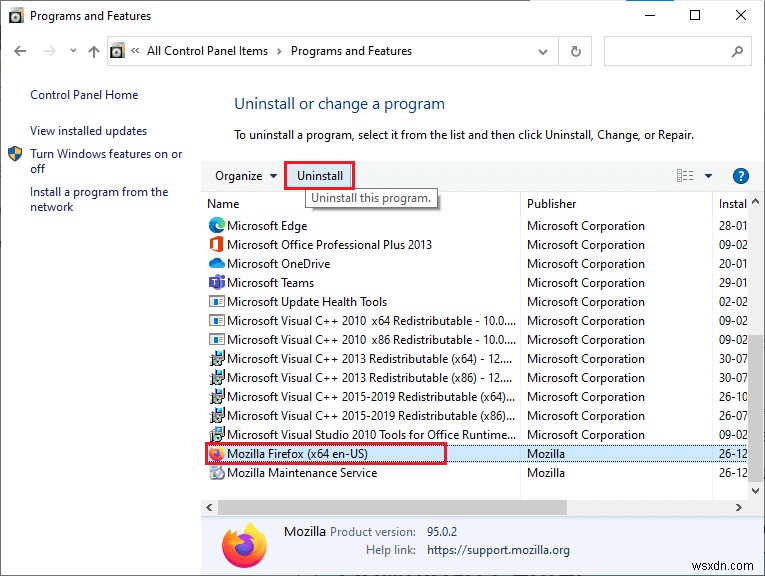This screenshot has height=576, width=765.
Task: Click the horizontal scrollbar thumb
Action: [x=392, y=507]
